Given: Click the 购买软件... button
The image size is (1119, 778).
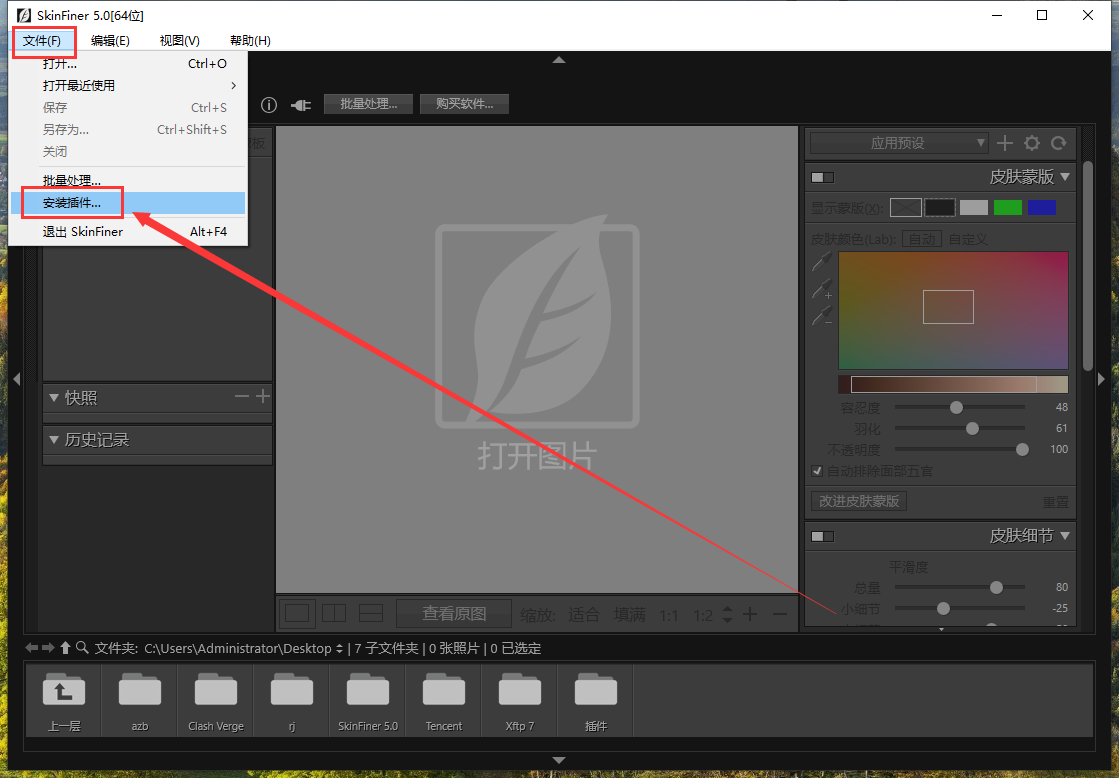Looking at the screenshot, I should click(x=464, y=104).
